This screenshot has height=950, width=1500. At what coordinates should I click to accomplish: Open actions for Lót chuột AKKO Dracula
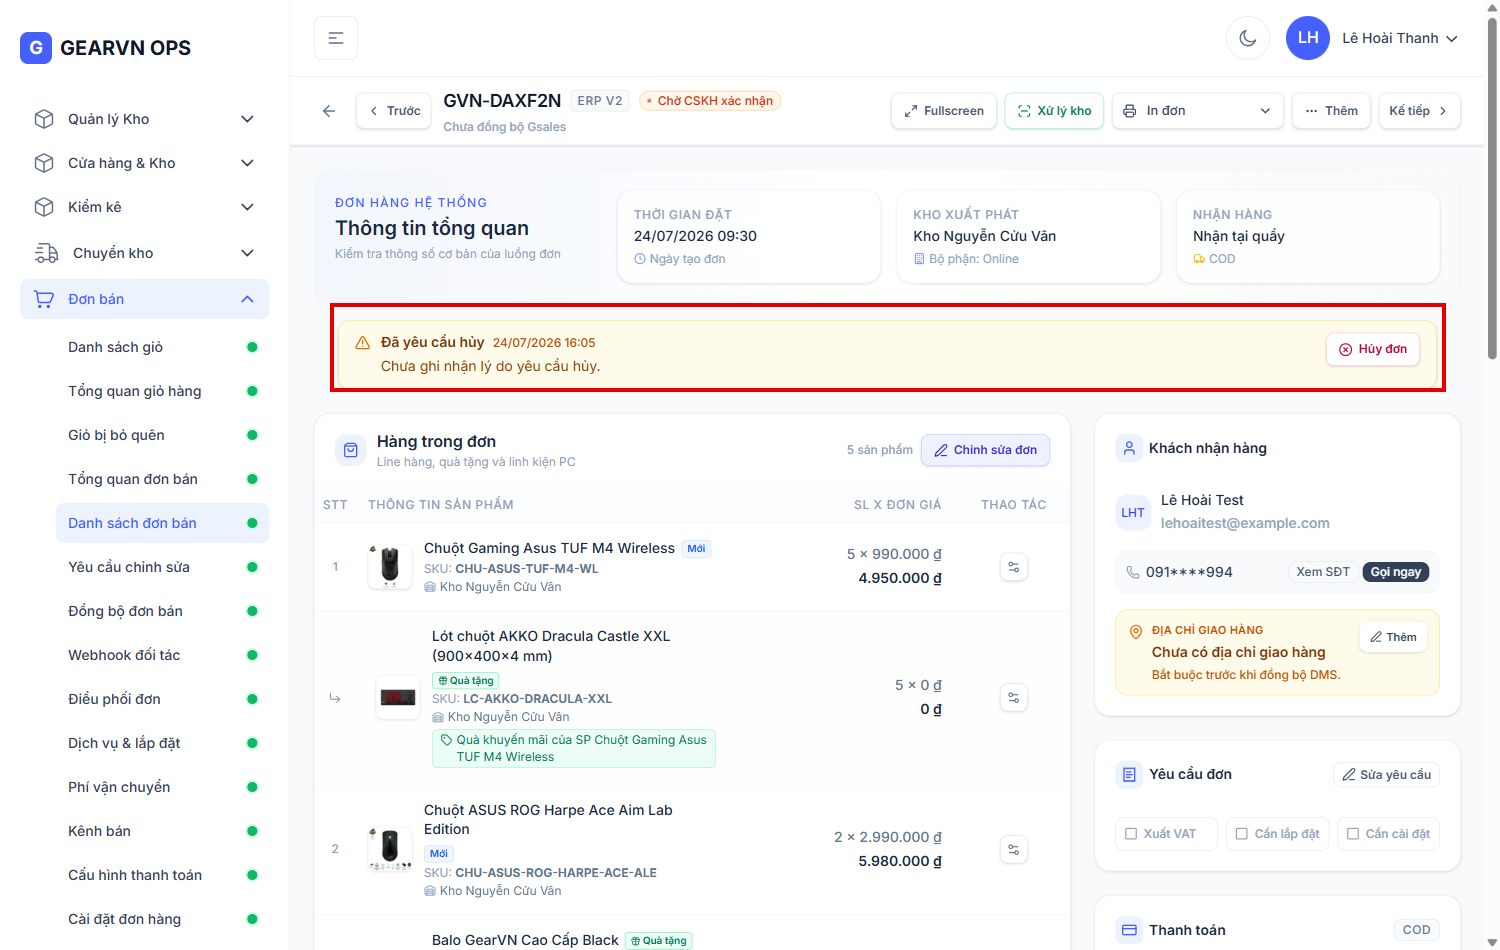click(1013, 697)
